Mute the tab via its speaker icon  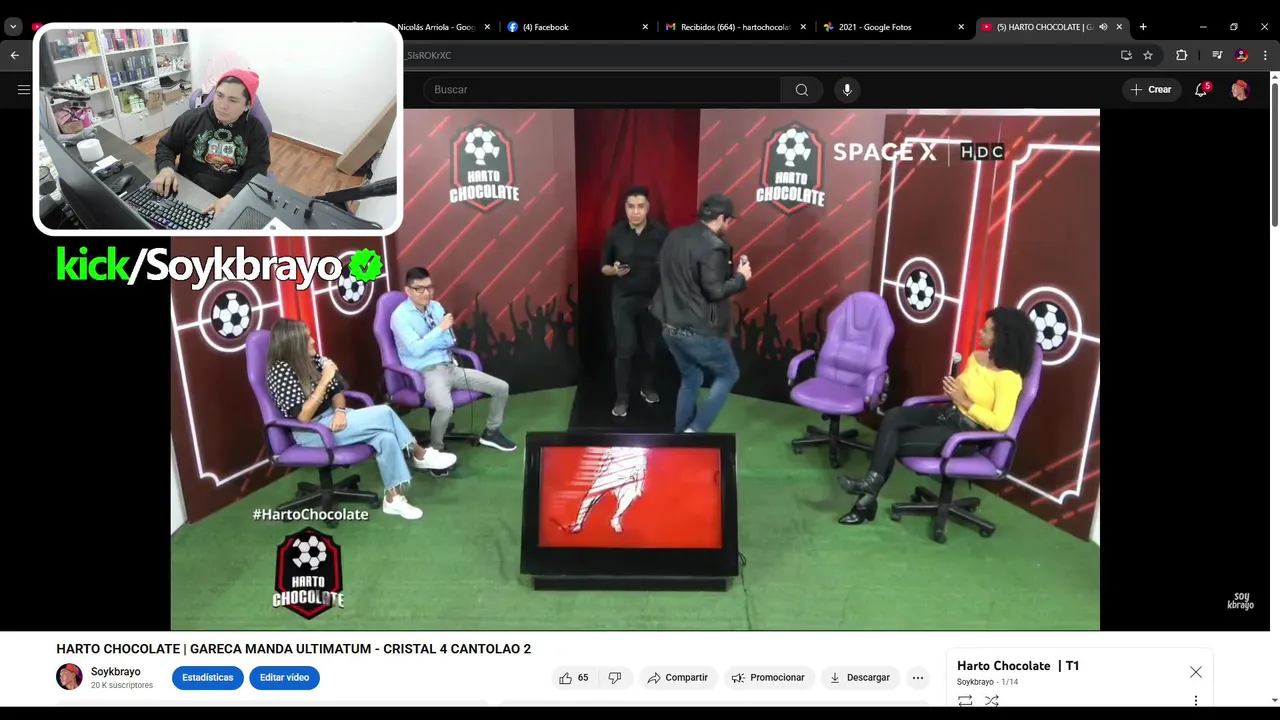[x=1103, y=27]
